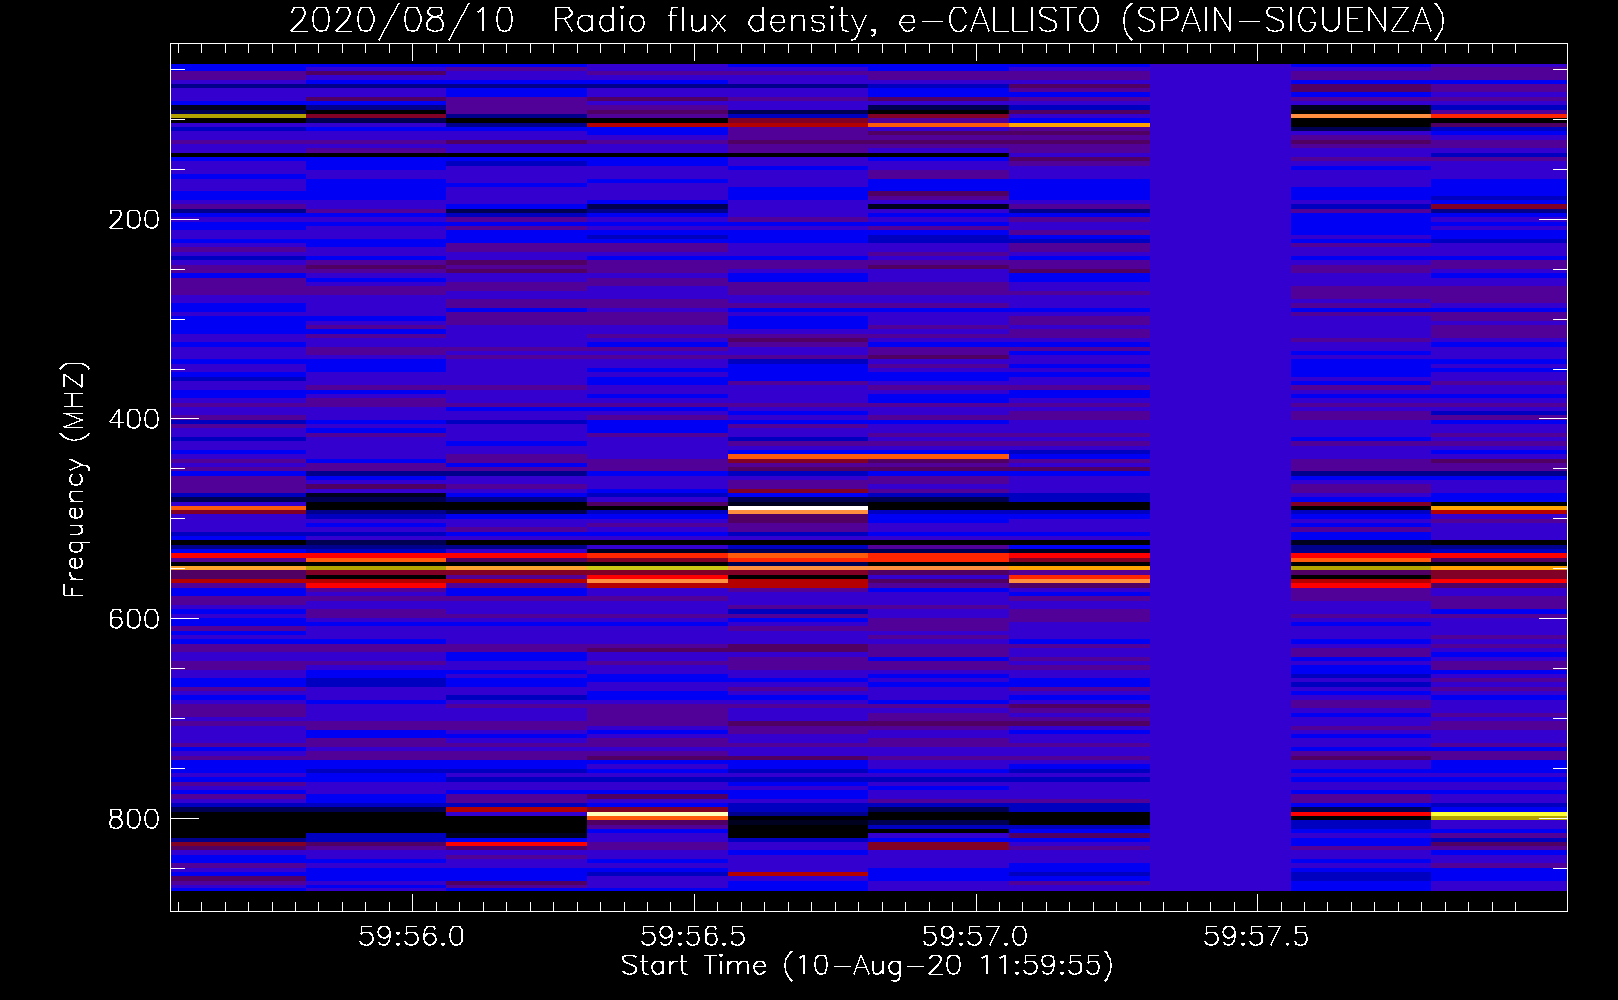The image size is (1618, 1000).
Task: Click the '59:57.0' time tick label
Action: click(975, 937)
